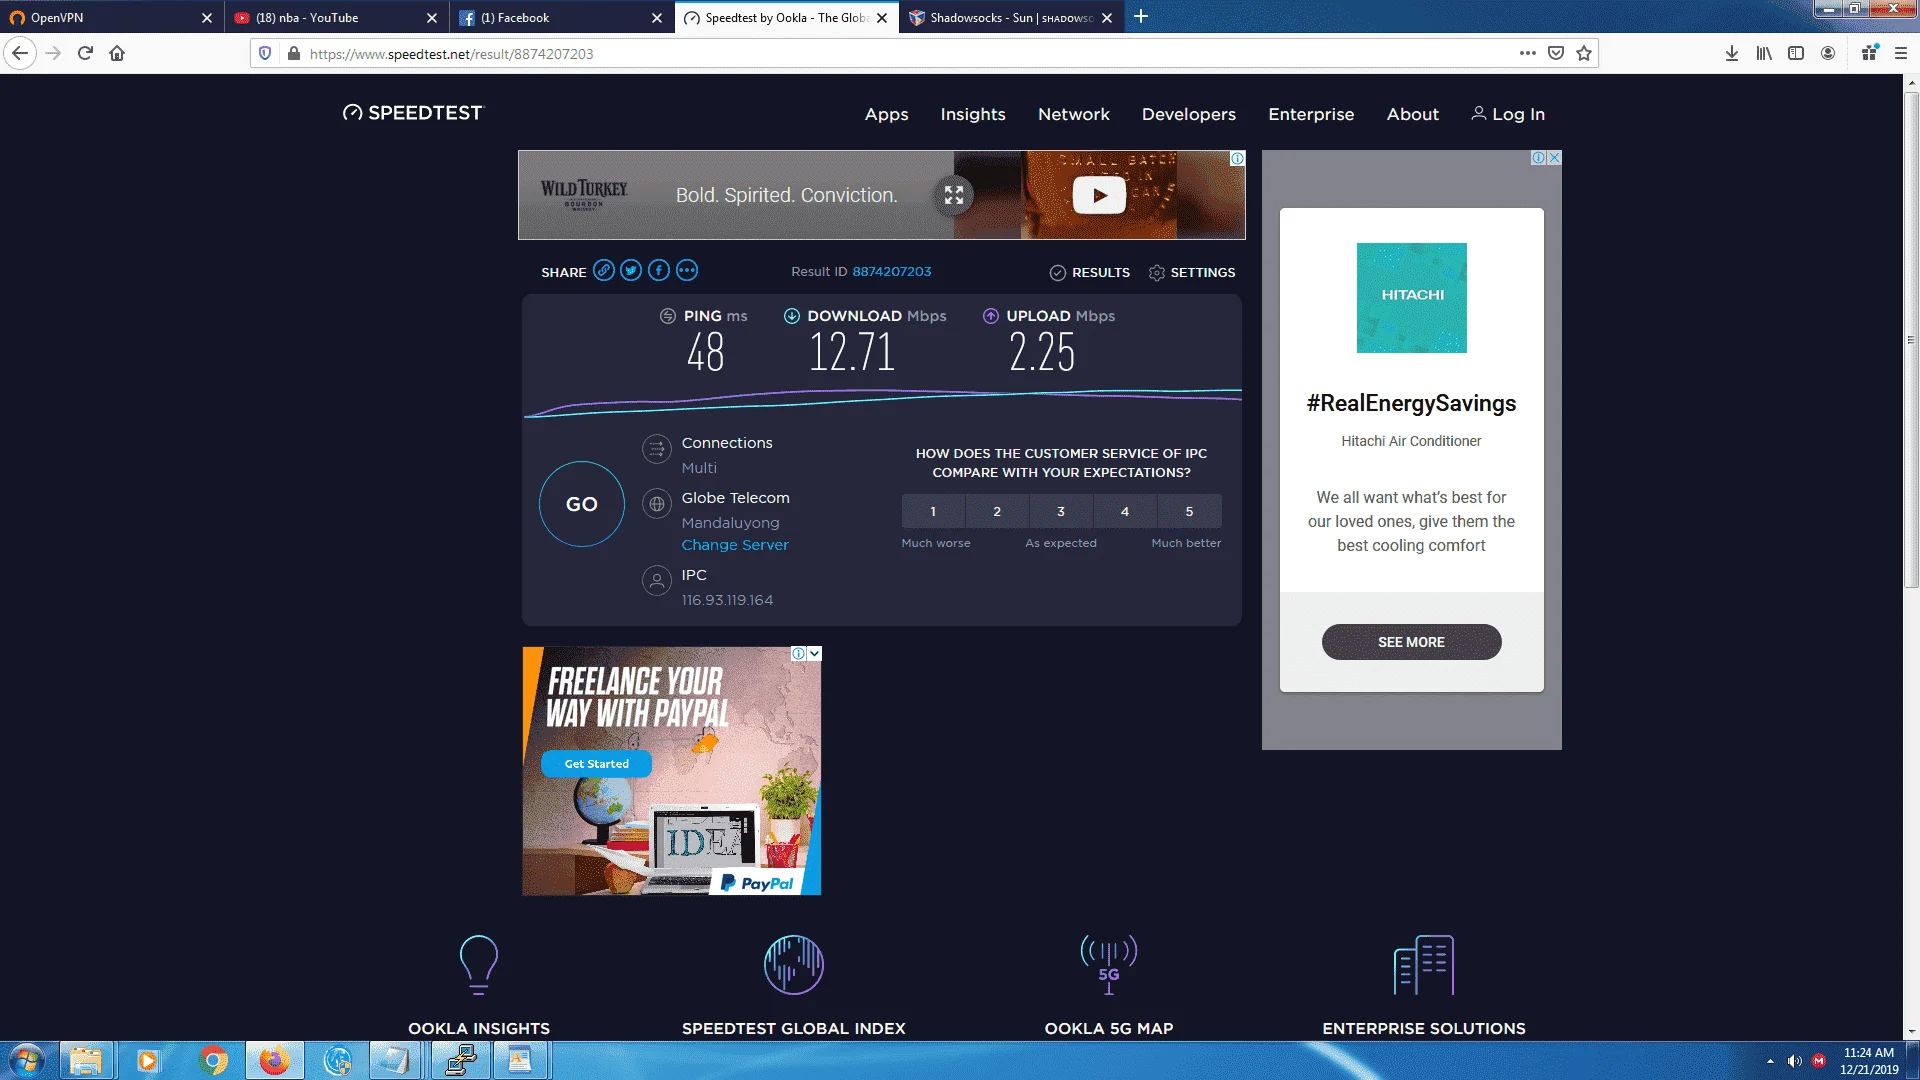Show tracking protection shield info
The height and width of the screenshot is (1080, 1920).
[x=265, y=53]
